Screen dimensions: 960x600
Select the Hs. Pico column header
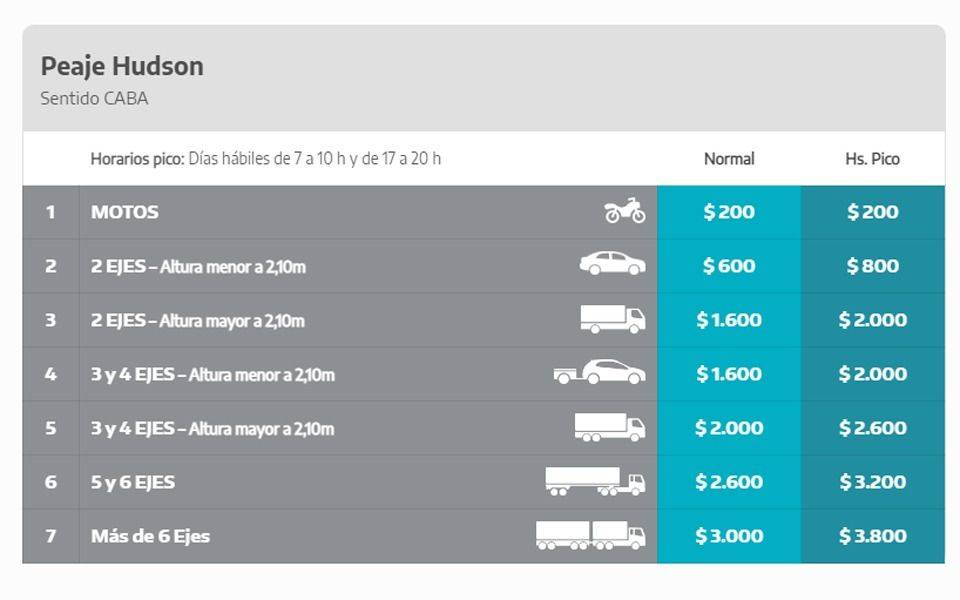click(872, 159)
